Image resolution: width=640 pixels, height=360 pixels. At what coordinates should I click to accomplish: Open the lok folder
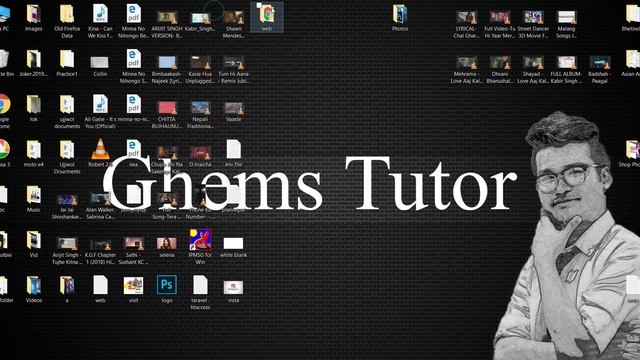pyautogui.click(x=33, y=104)
